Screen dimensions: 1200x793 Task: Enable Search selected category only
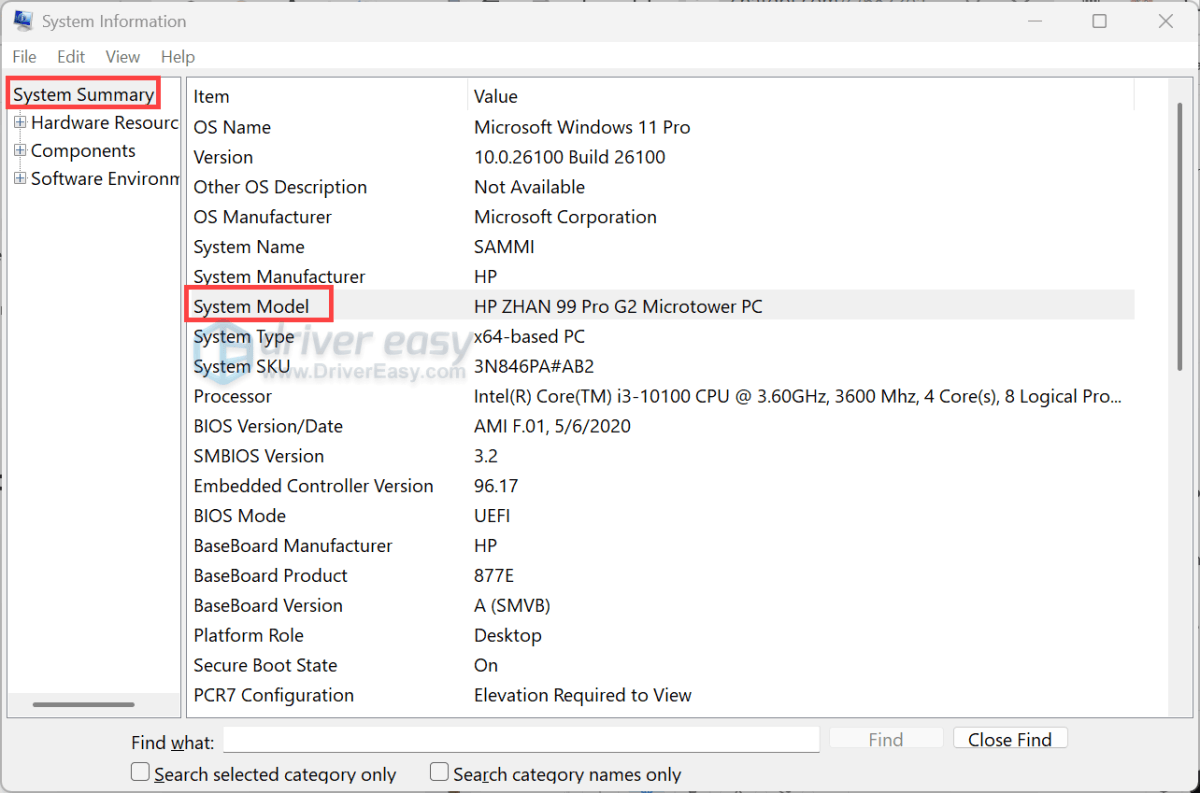click(x=138, y=773)
